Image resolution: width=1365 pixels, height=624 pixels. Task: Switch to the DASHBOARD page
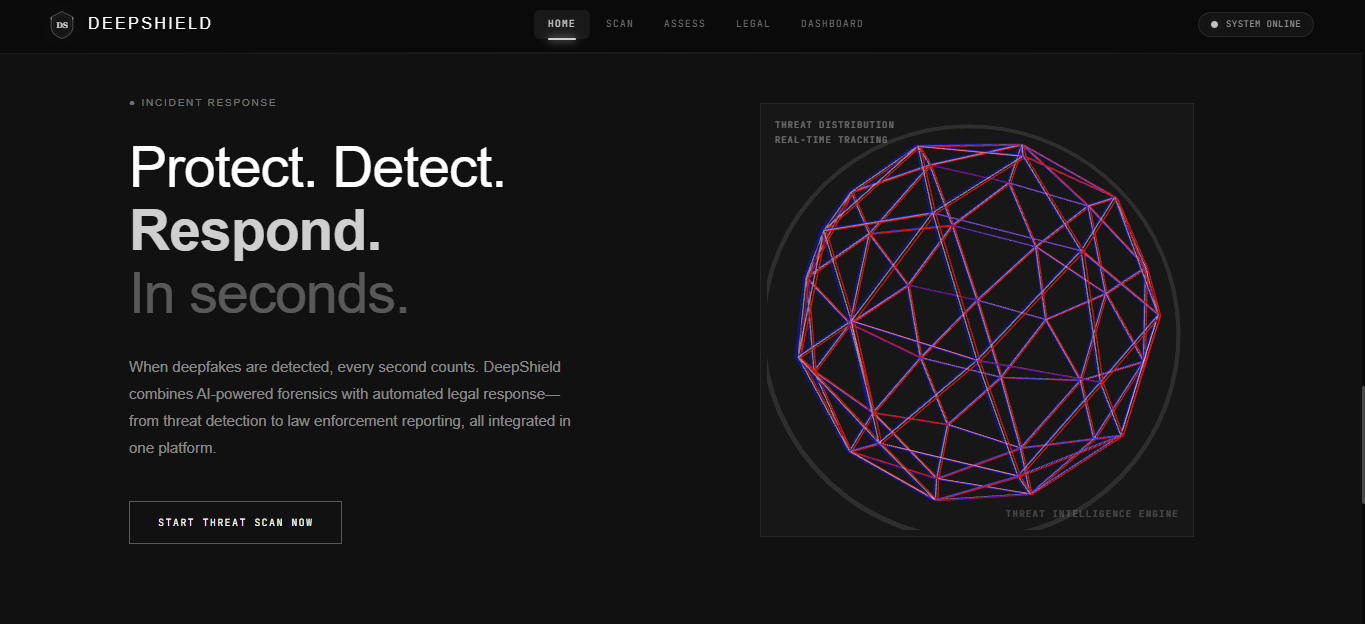(832, 24)
